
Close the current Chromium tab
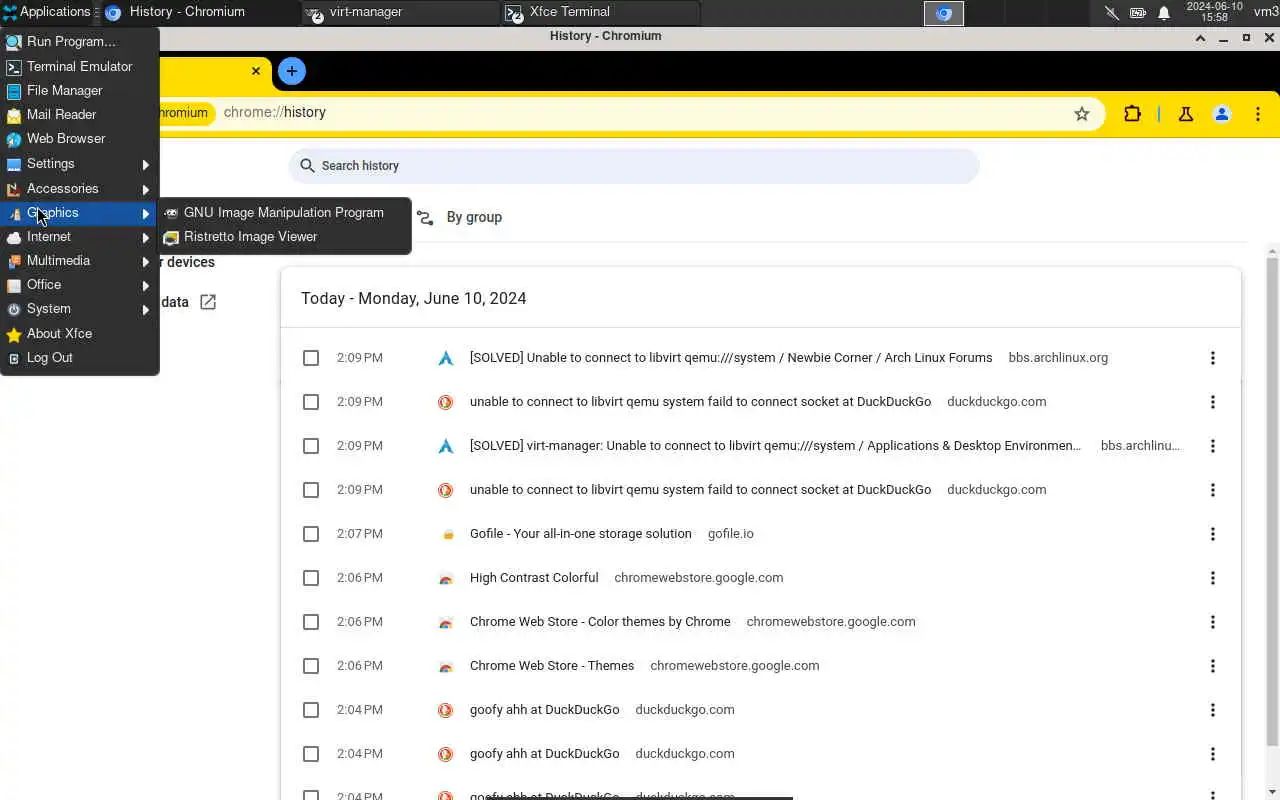[256, 71]
